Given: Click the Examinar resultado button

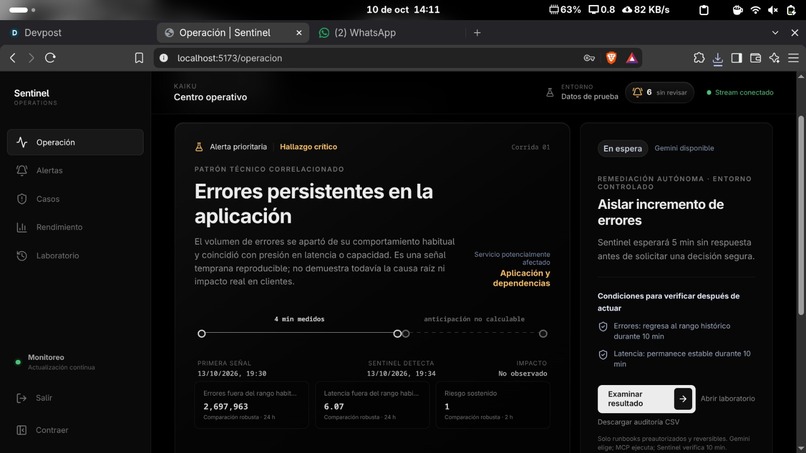Looking at the screenshot, I should tap(646, 399).
